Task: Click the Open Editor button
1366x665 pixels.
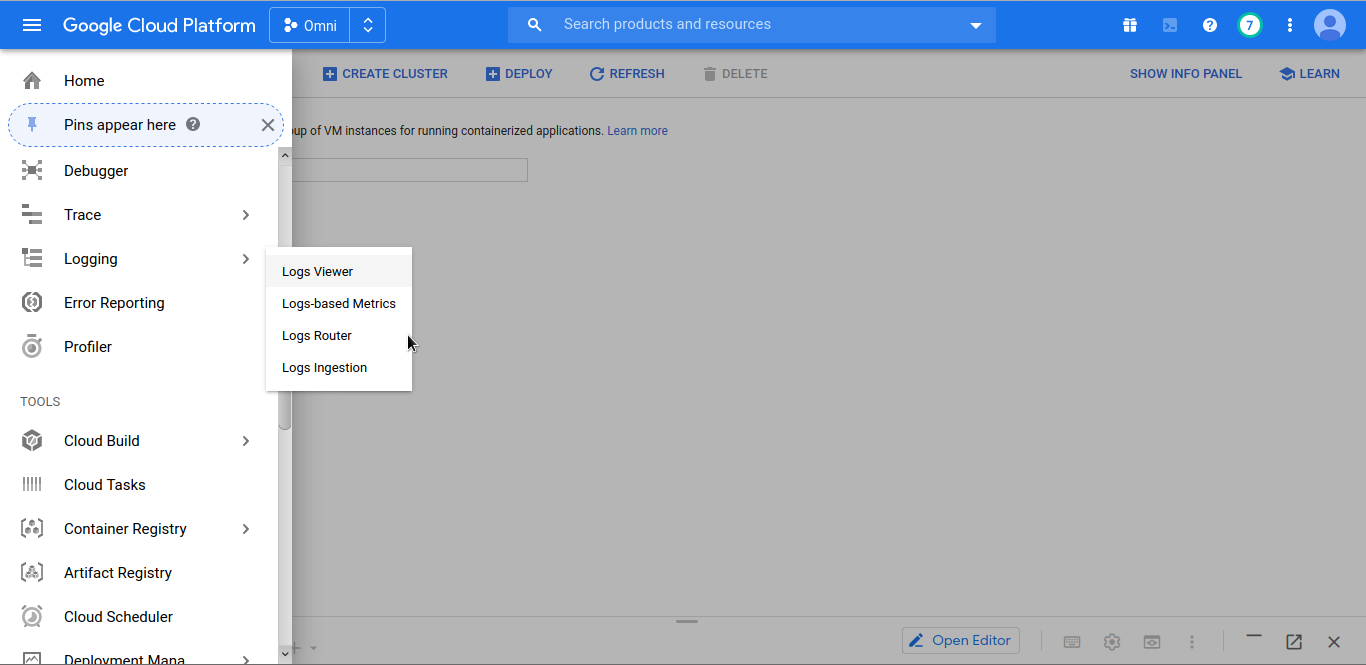Action: tap(961, 641)
